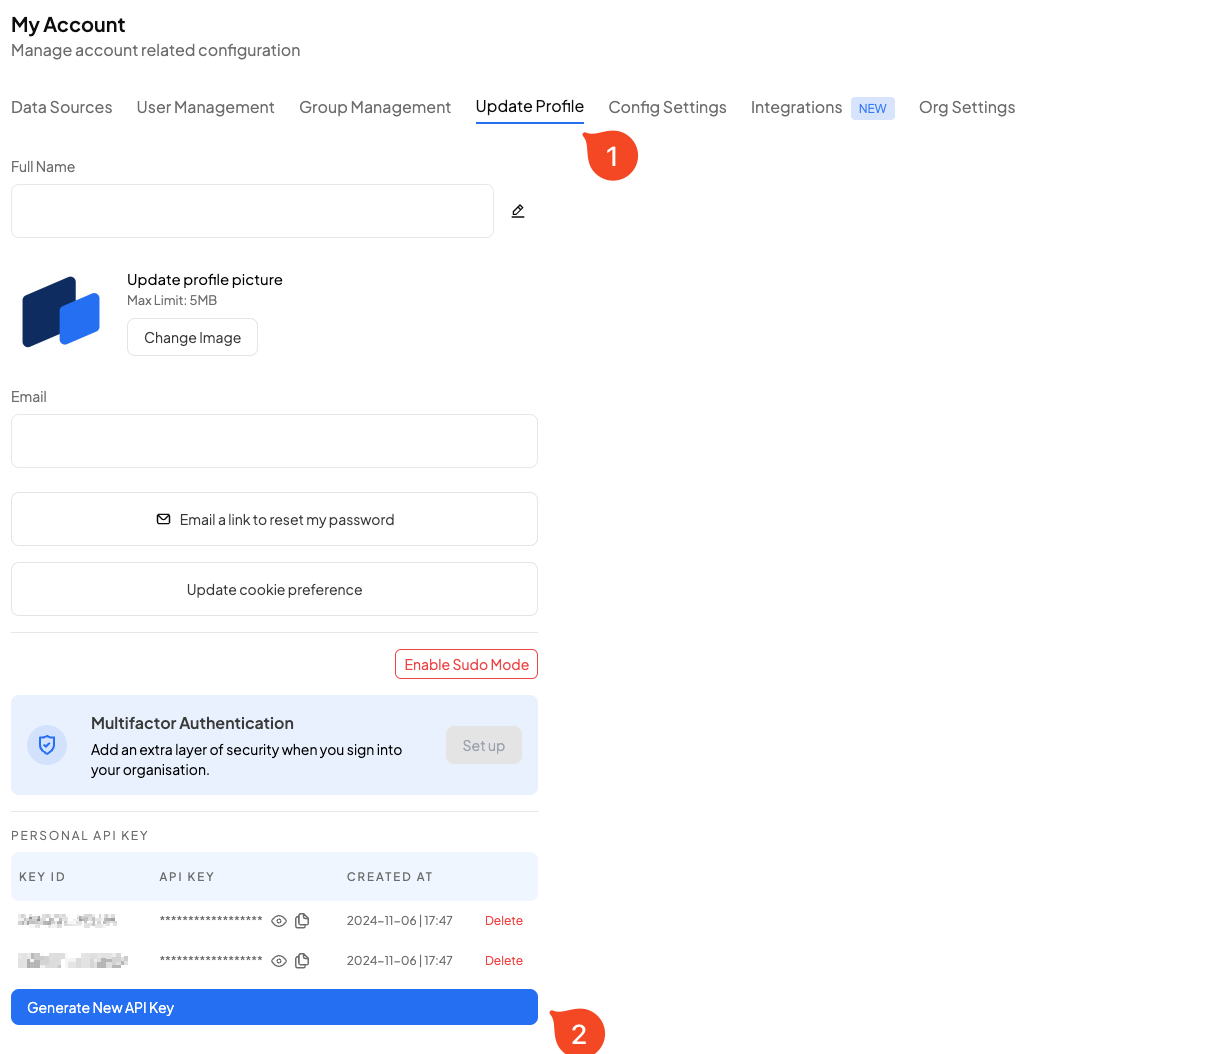Focus the Email input field
Image resolution: width=1223 pixels, height=1054 pixels.
tap(274, 441)
